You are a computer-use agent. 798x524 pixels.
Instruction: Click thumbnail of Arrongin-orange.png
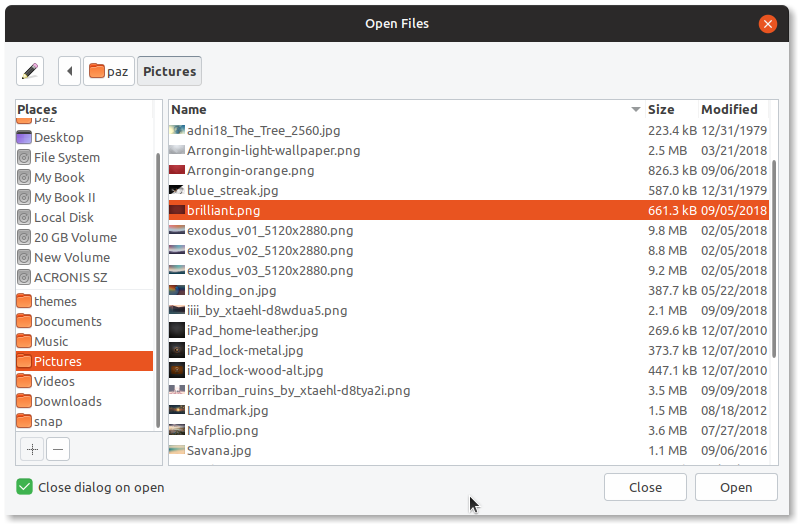click(177, 170)
